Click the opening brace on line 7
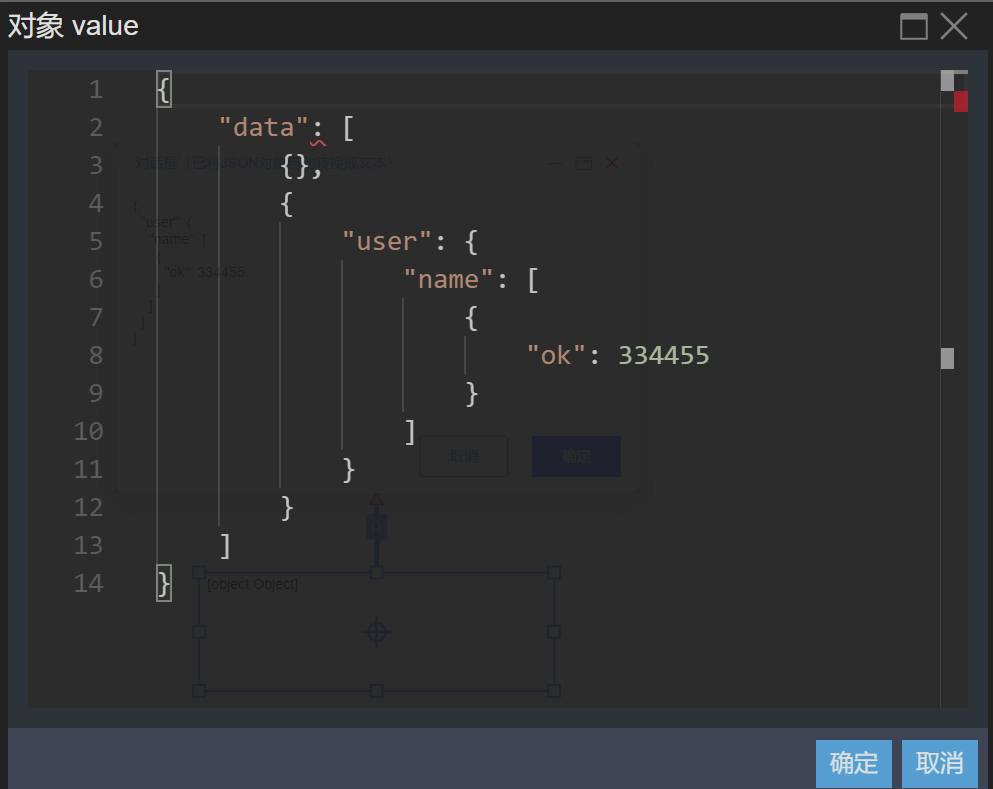 point(471,318)
